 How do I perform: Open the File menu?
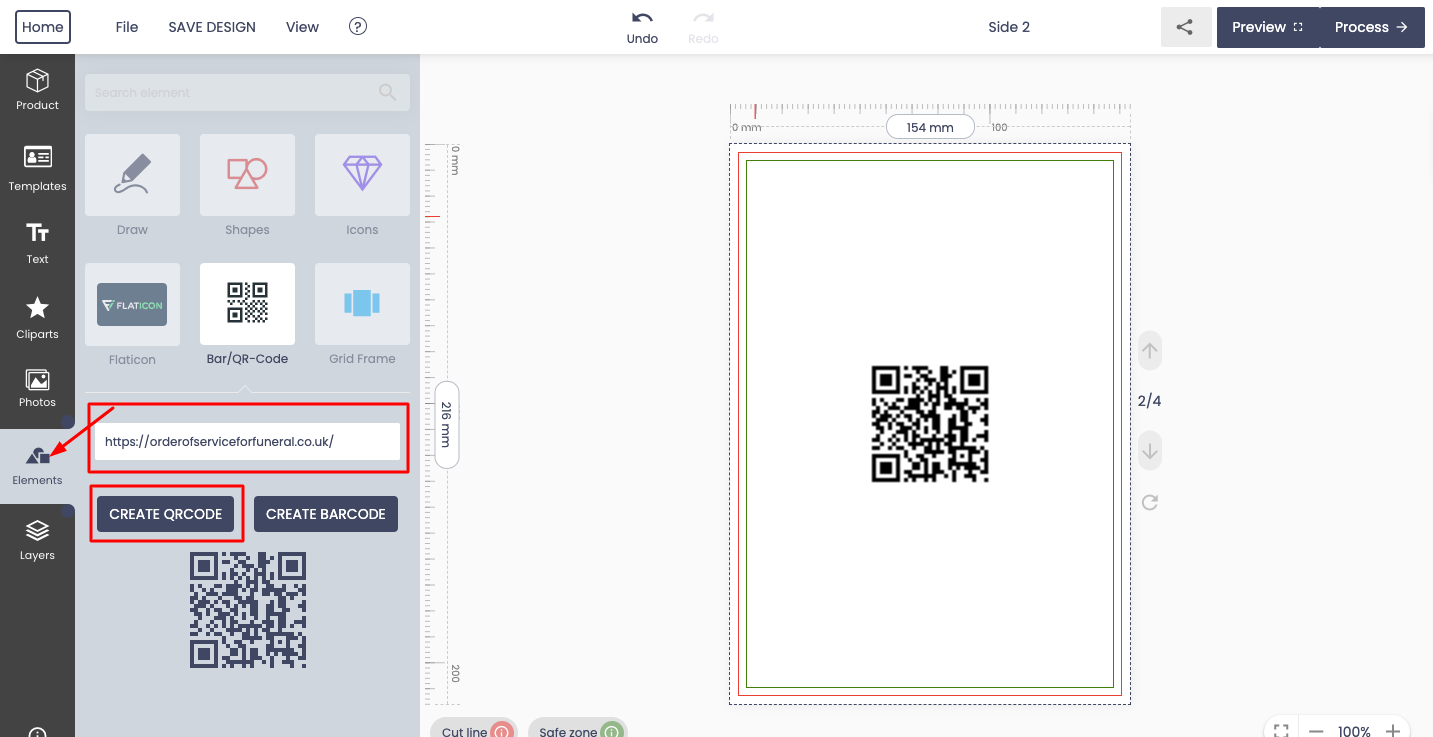(x=126, y=27)
